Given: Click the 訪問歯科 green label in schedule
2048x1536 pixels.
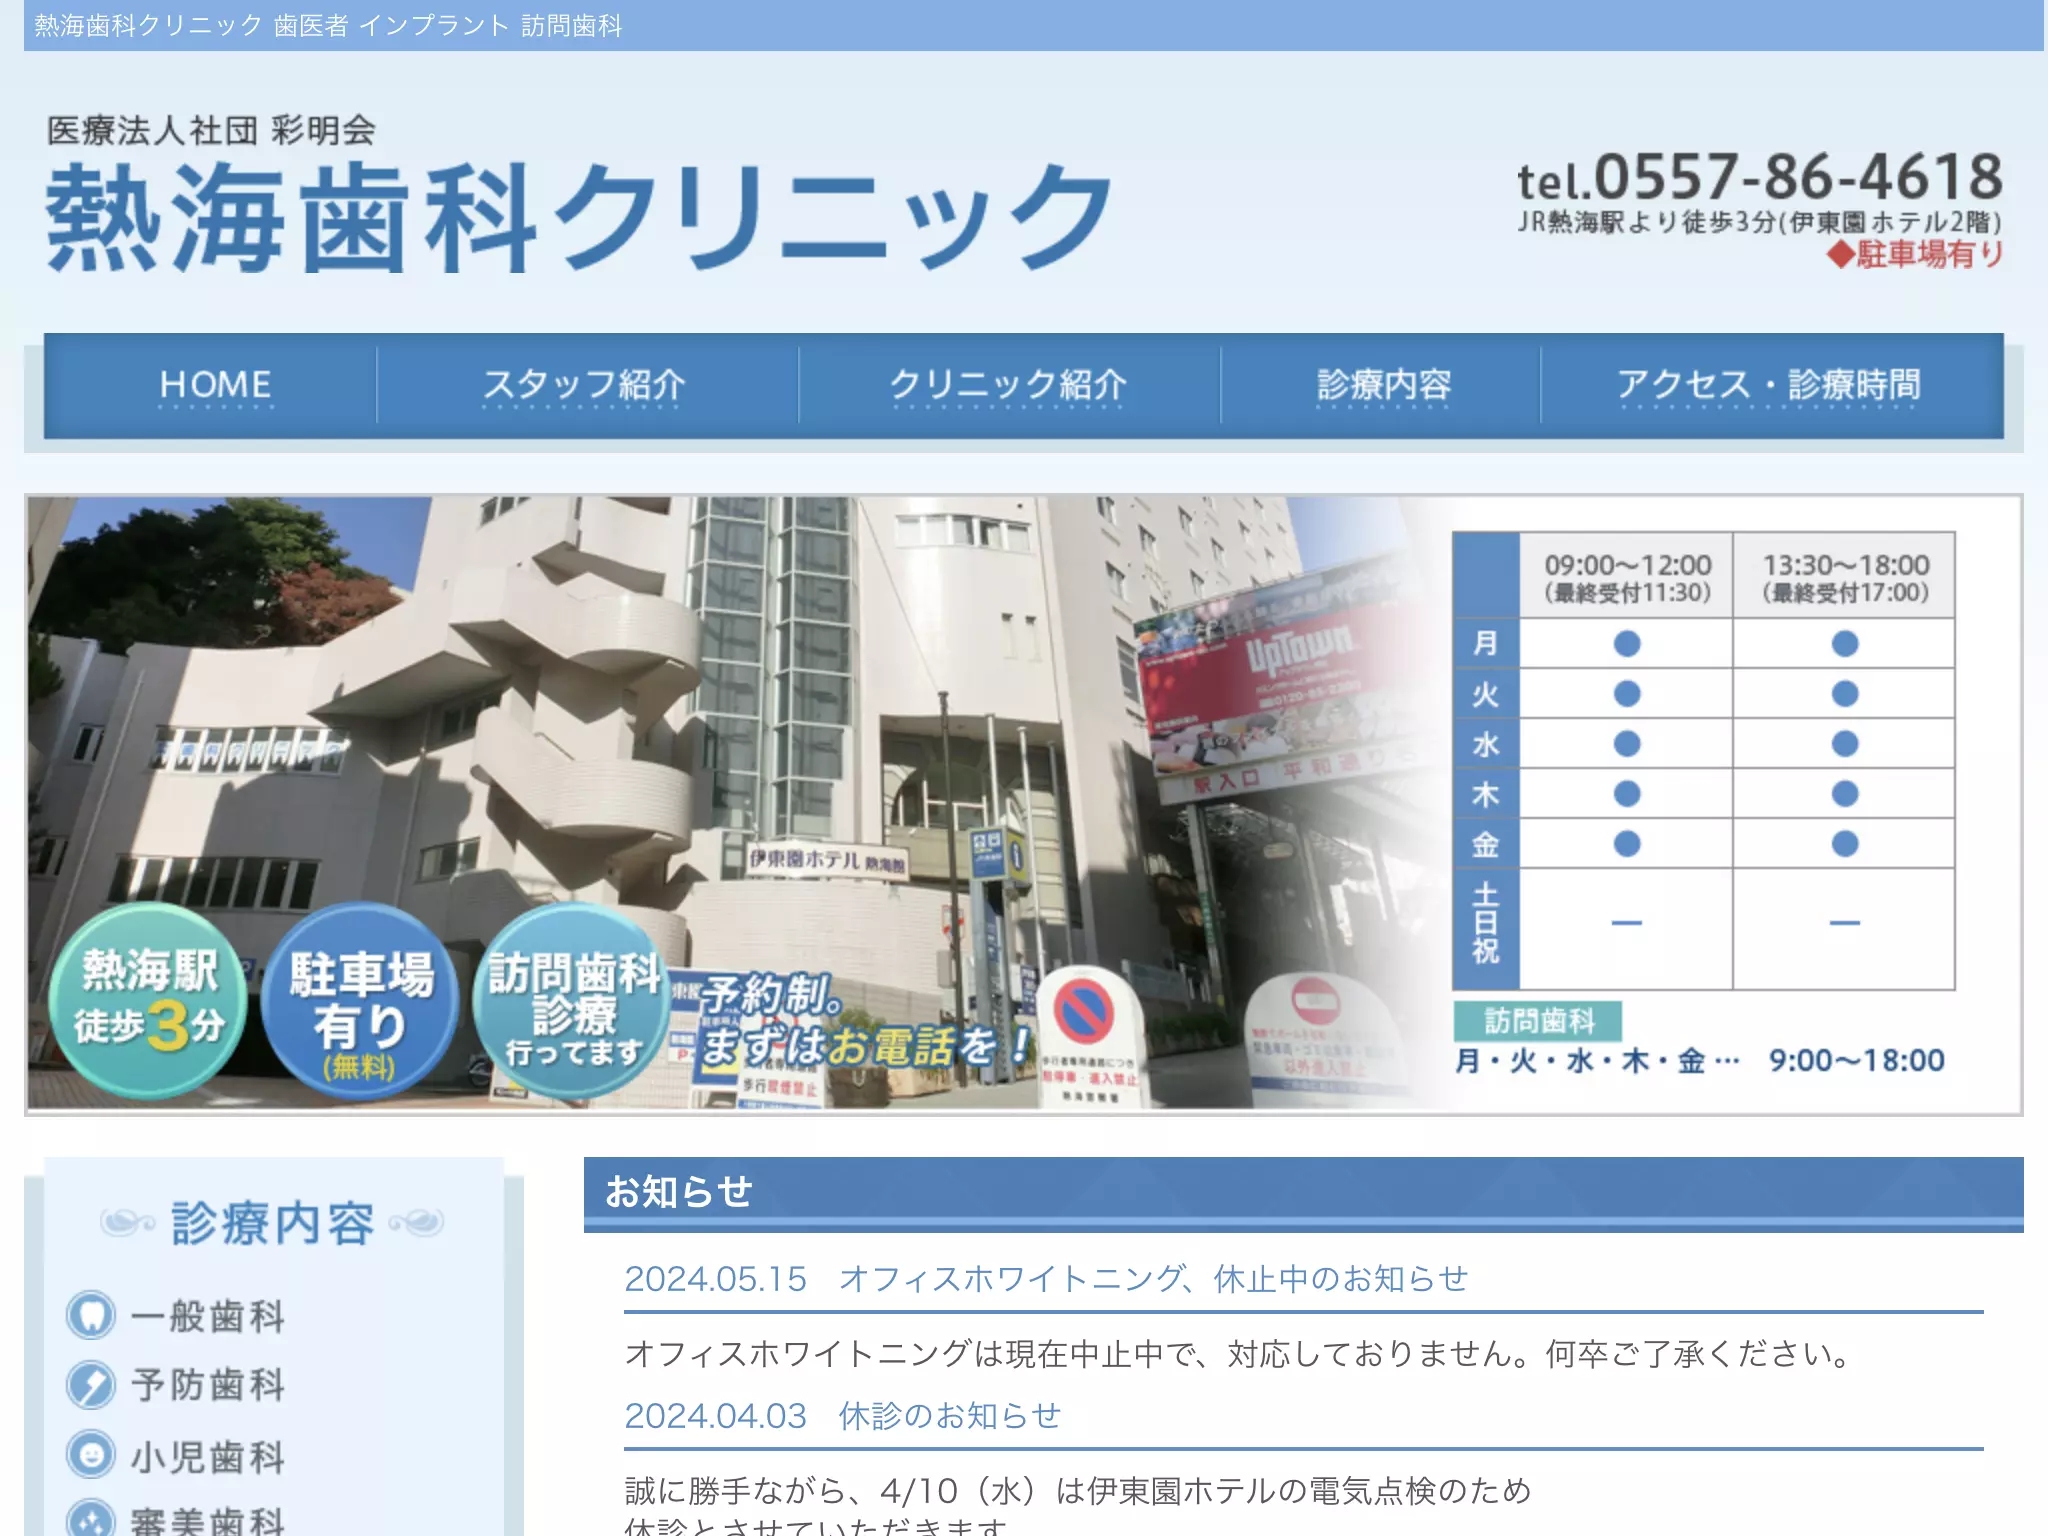Looking at the screenshot, I should 1538,1021.
